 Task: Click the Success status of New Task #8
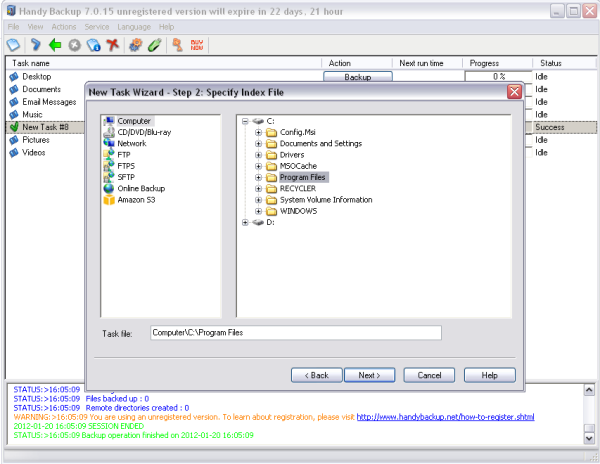pyautogui.click(x=549, y=127)
